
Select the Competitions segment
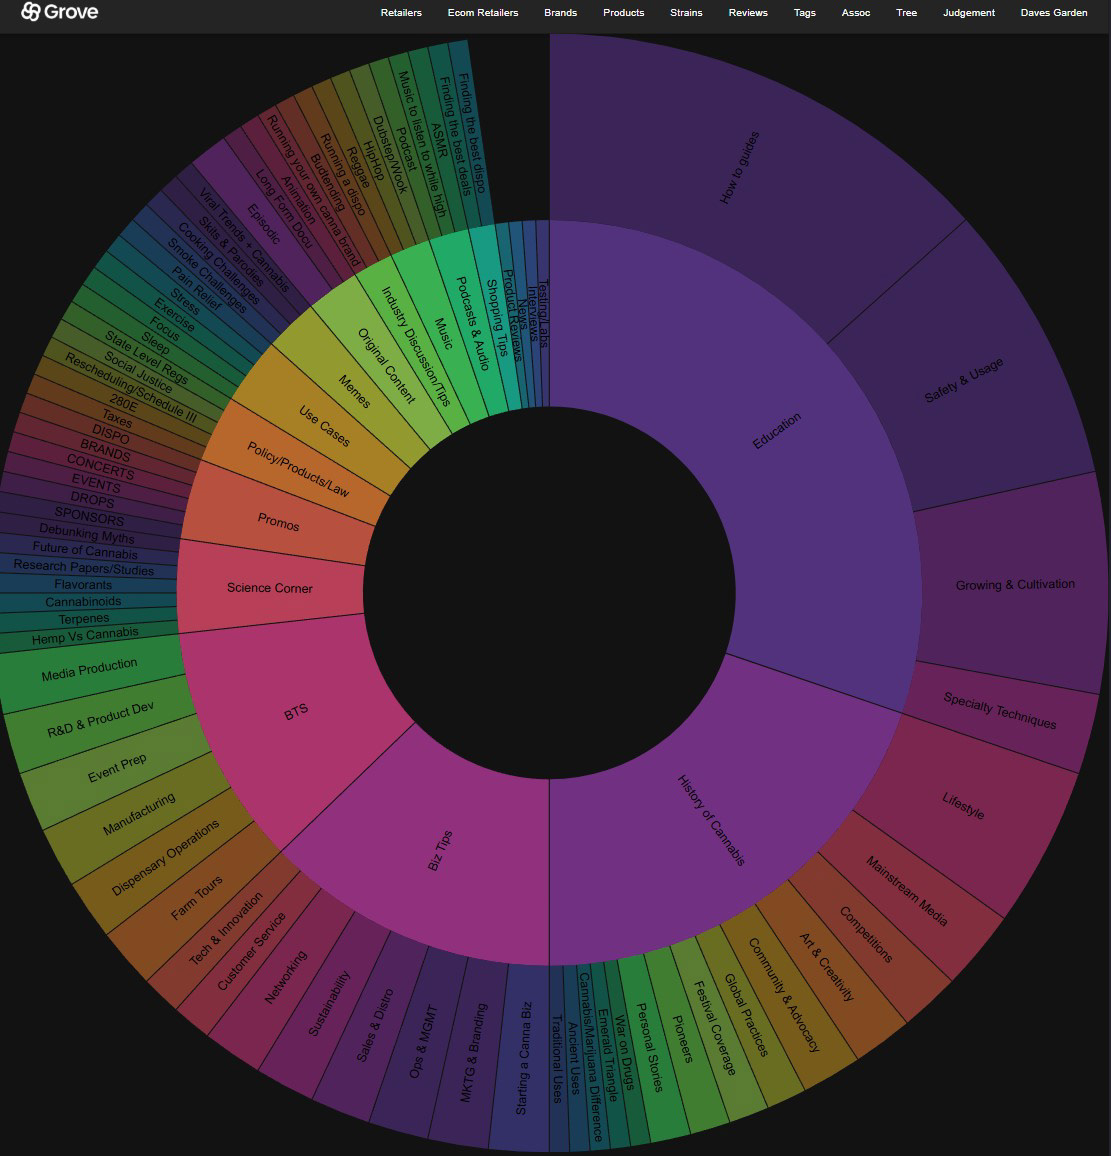click(x=866, y=934)
